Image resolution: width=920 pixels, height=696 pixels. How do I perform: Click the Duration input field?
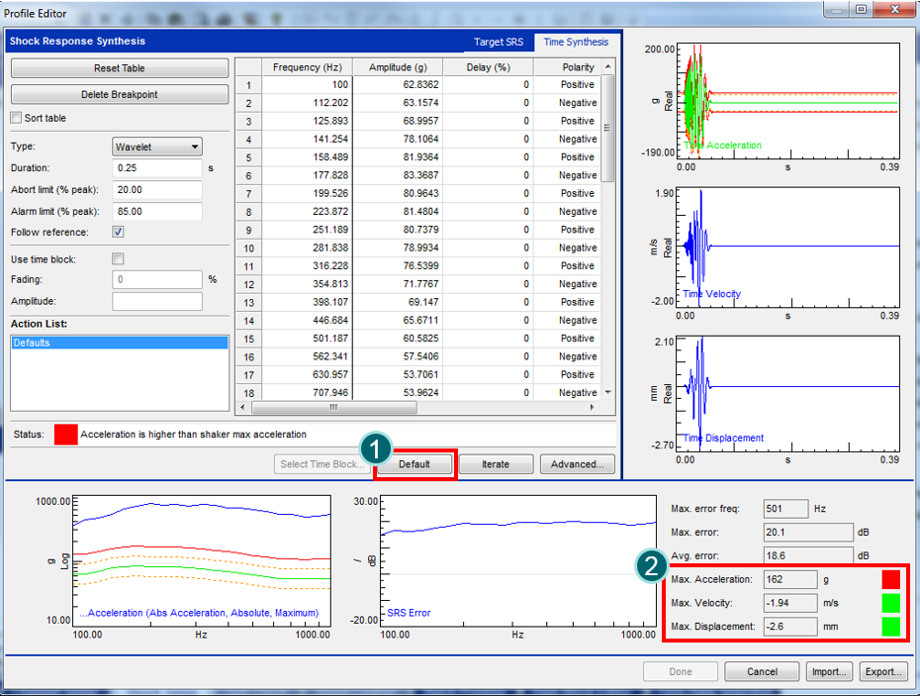coord(157,169)
